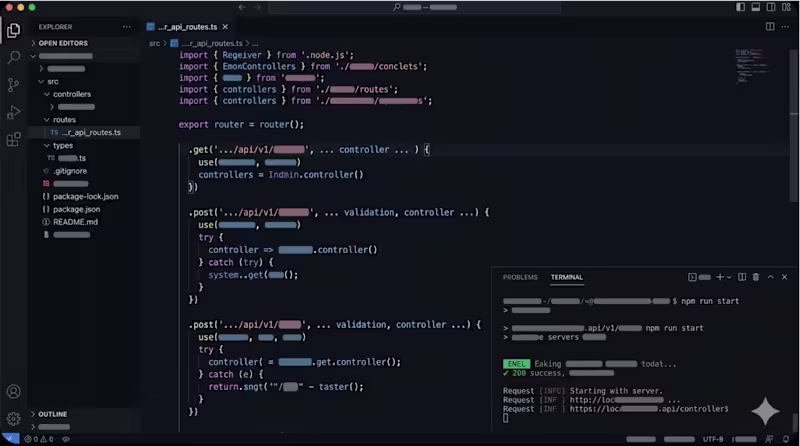Toggle bottom panel layout icon

756,7
